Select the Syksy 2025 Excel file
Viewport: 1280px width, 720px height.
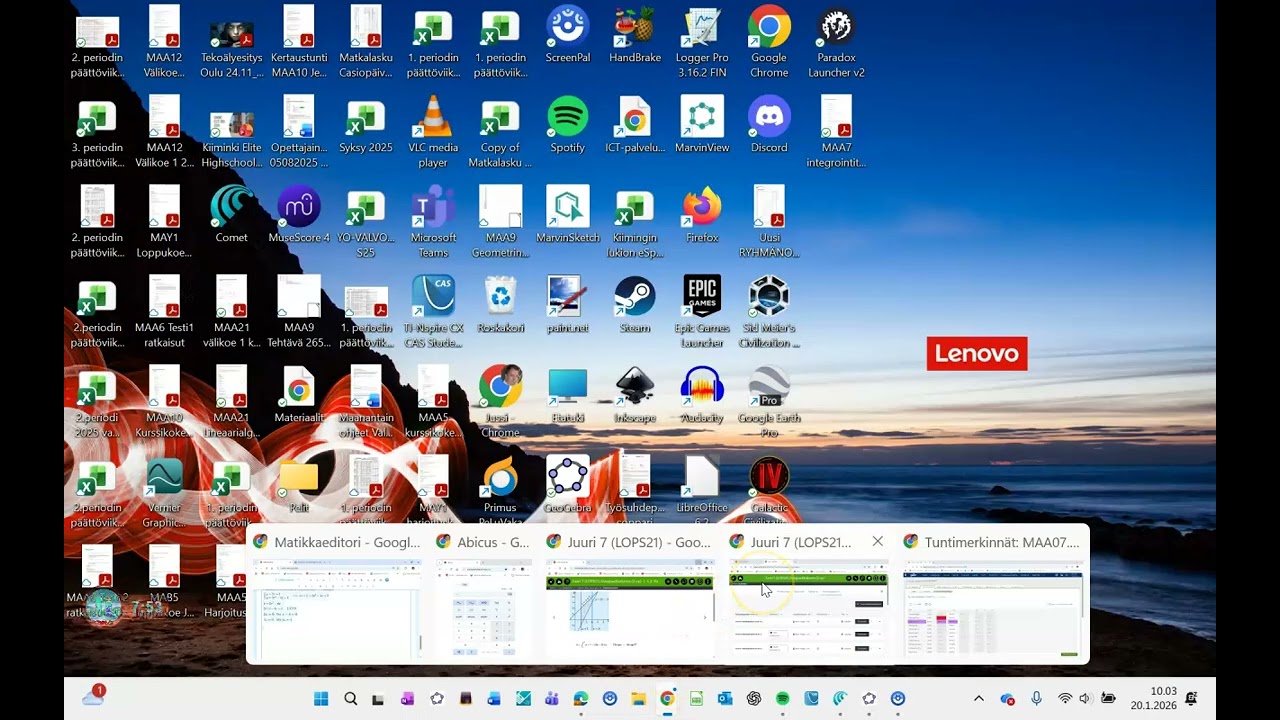pos(366,126)
